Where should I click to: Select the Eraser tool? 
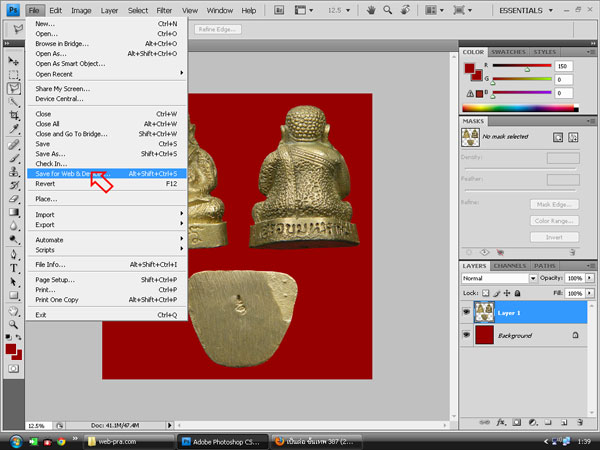(14, 199)
